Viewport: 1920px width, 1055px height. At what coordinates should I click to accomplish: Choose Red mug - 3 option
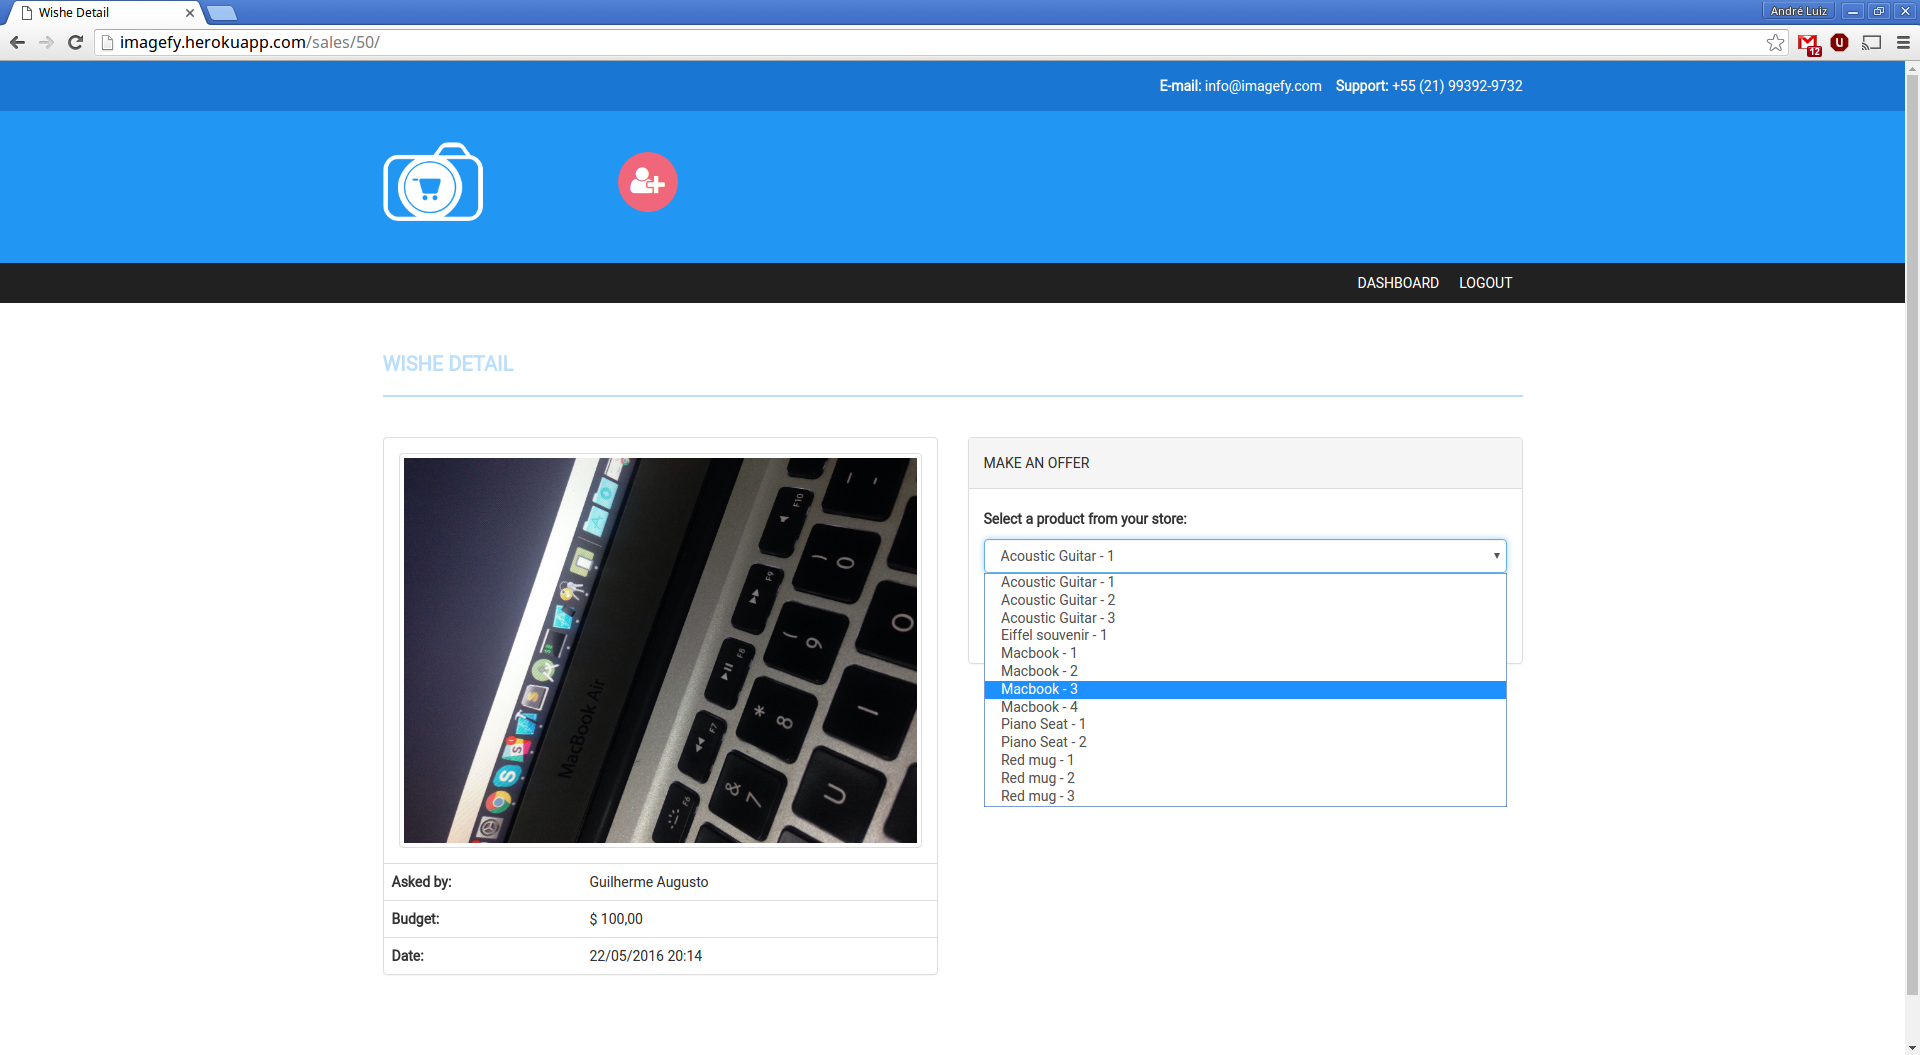1245,796
